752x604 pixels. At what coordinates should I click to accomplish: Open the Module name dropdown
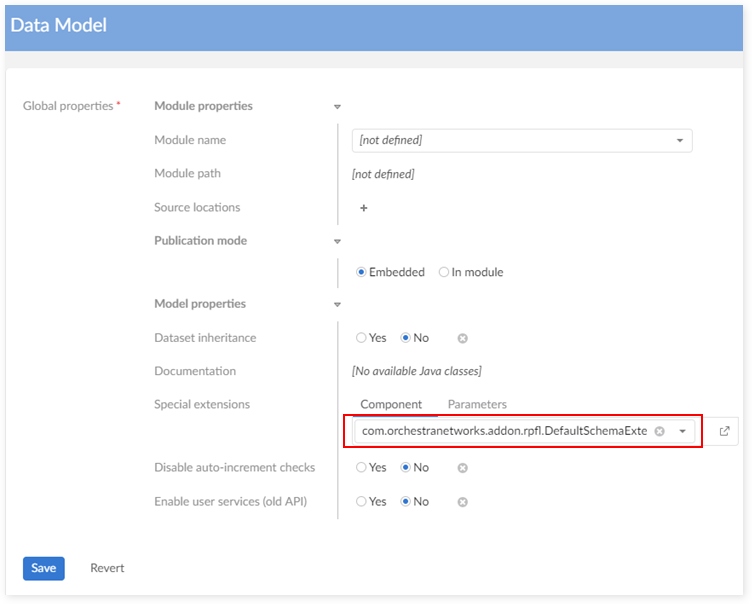point(680,140)
